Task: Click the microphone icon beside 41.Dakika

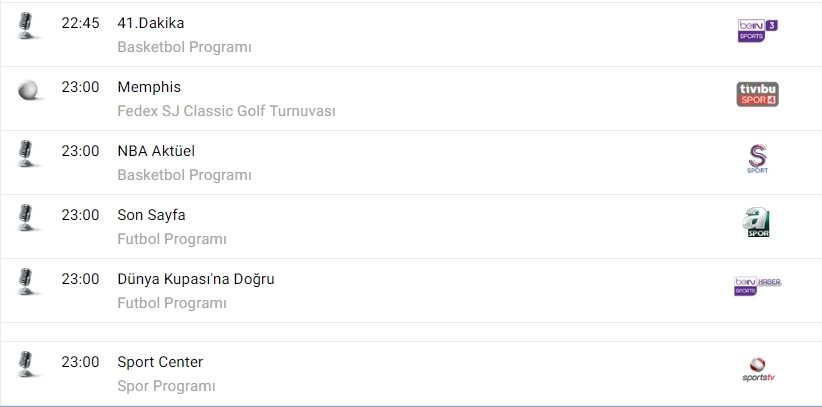Action: point(27,25)
